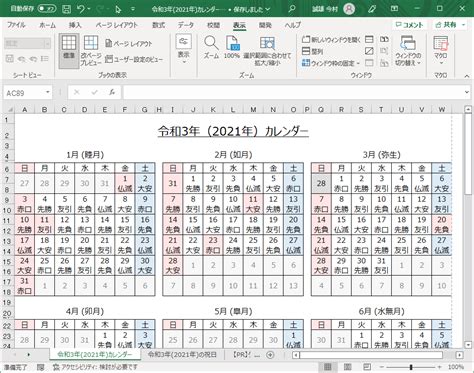The image size is (474, 373).
Task: Click the Save icon in title bar
Action: [67, 8]
